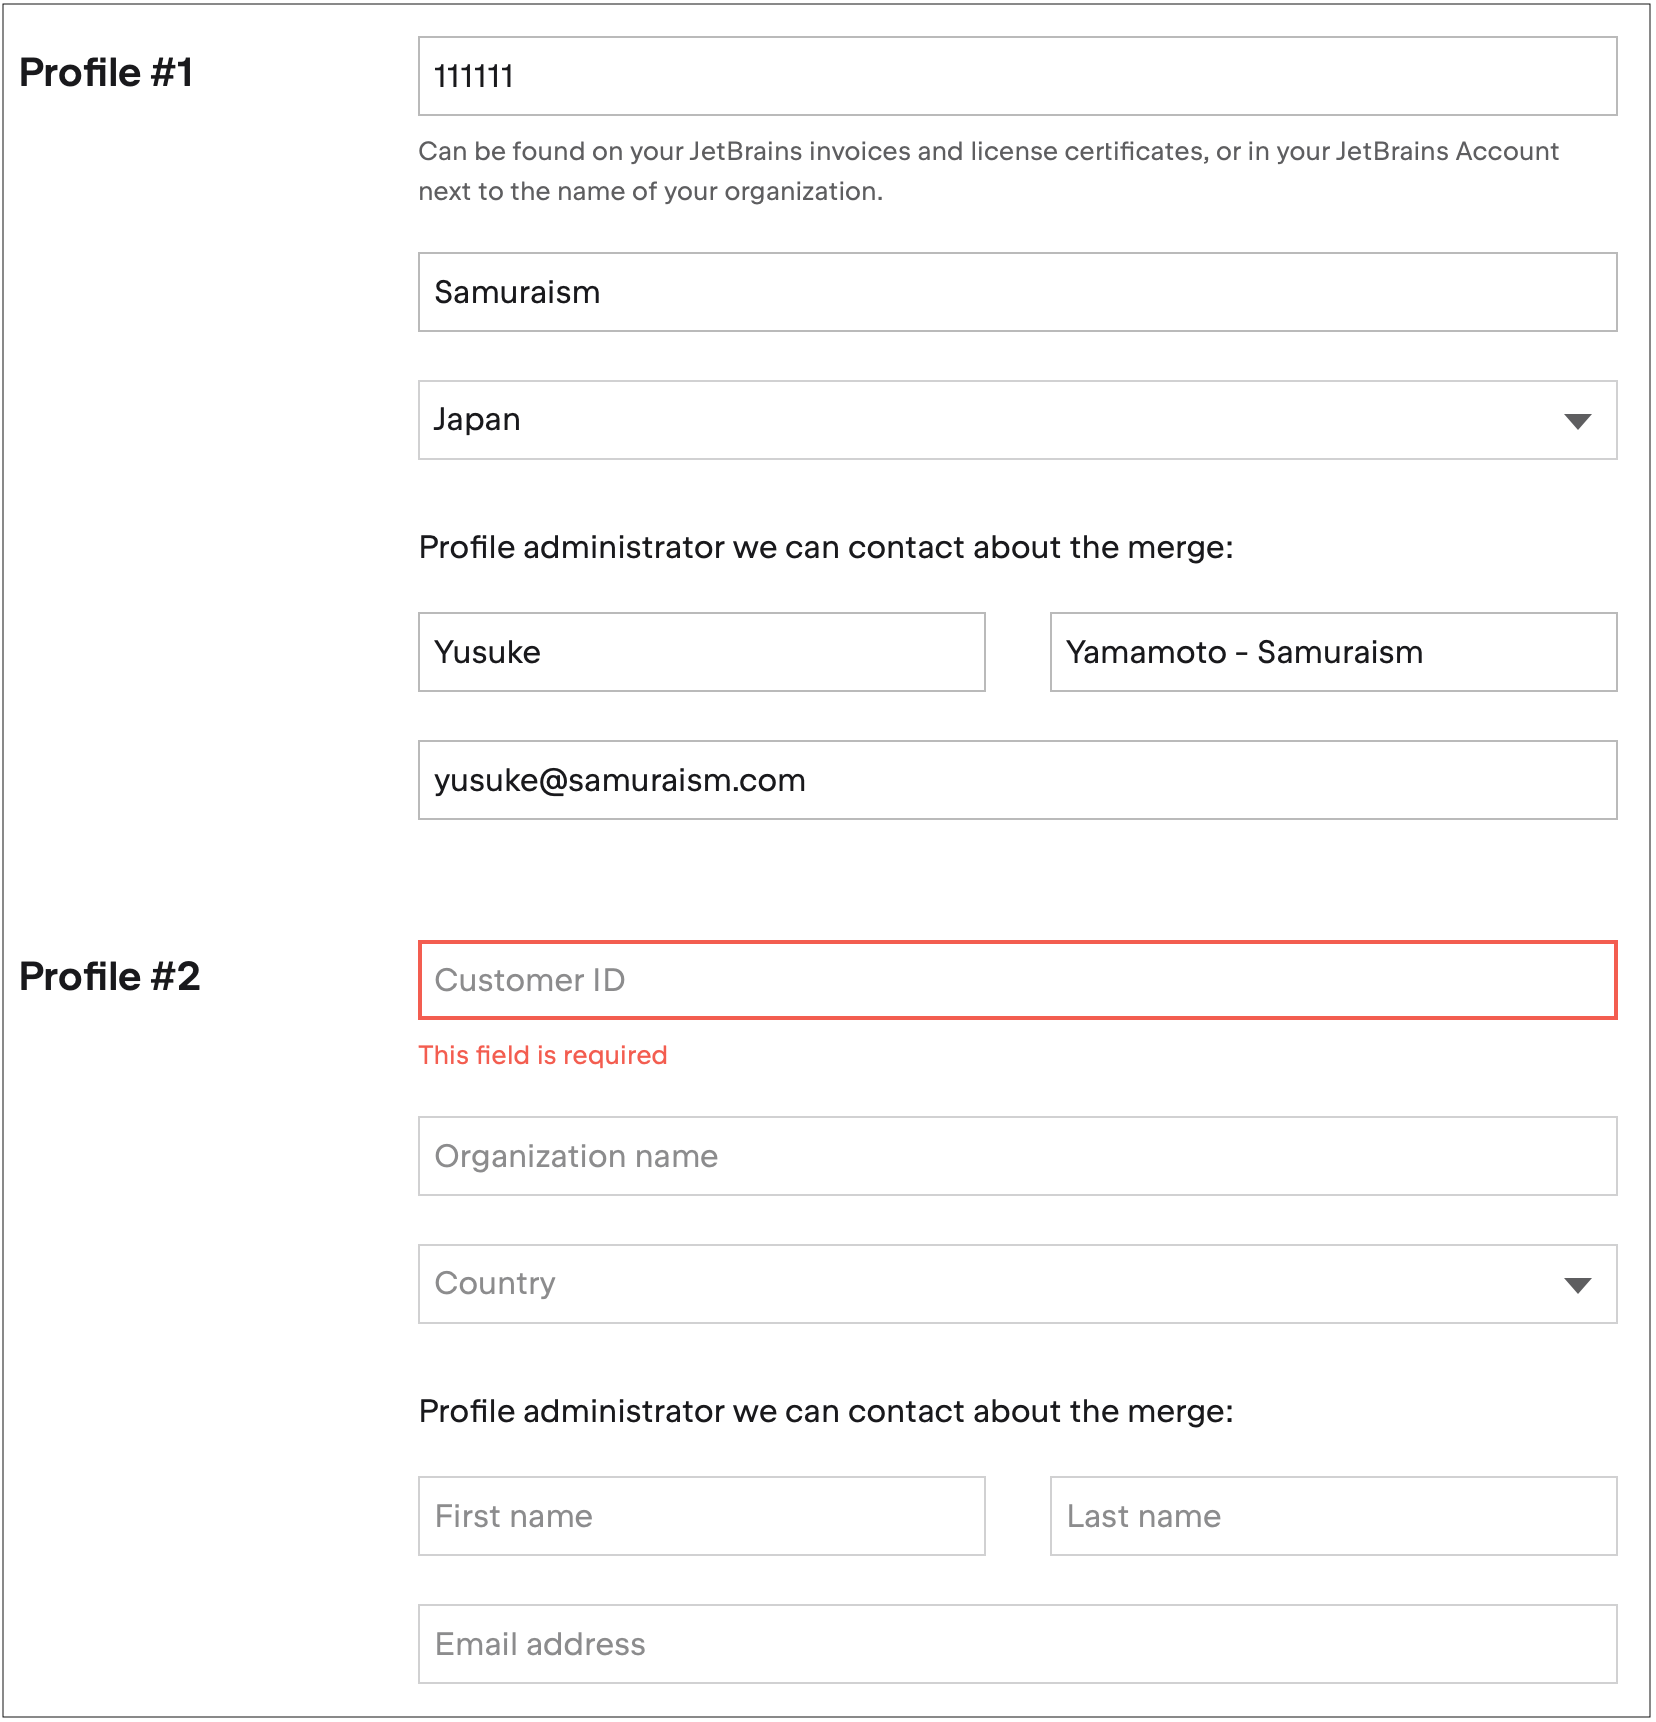The image size is (1656, 1722).
Task: Click the organization name field containing Samuraism
Action: tap(1016, 292)
